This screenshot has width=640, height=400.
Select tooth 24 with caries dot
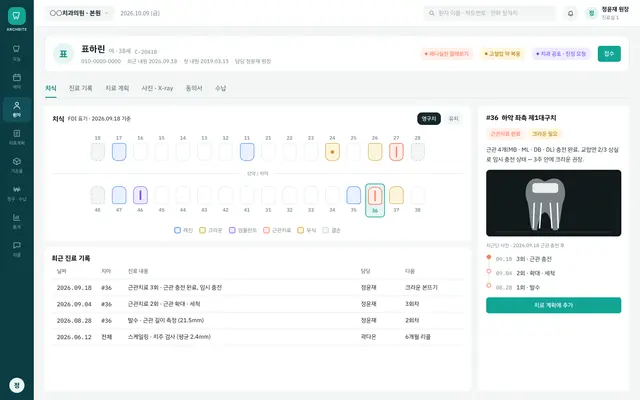pos(333,151)
